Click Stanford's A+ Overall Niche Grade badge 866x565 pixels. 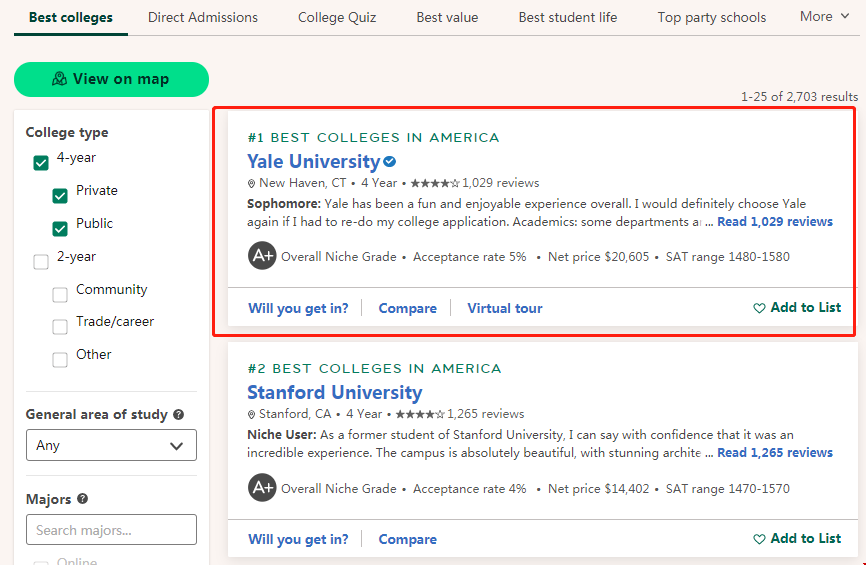point(262,488)
